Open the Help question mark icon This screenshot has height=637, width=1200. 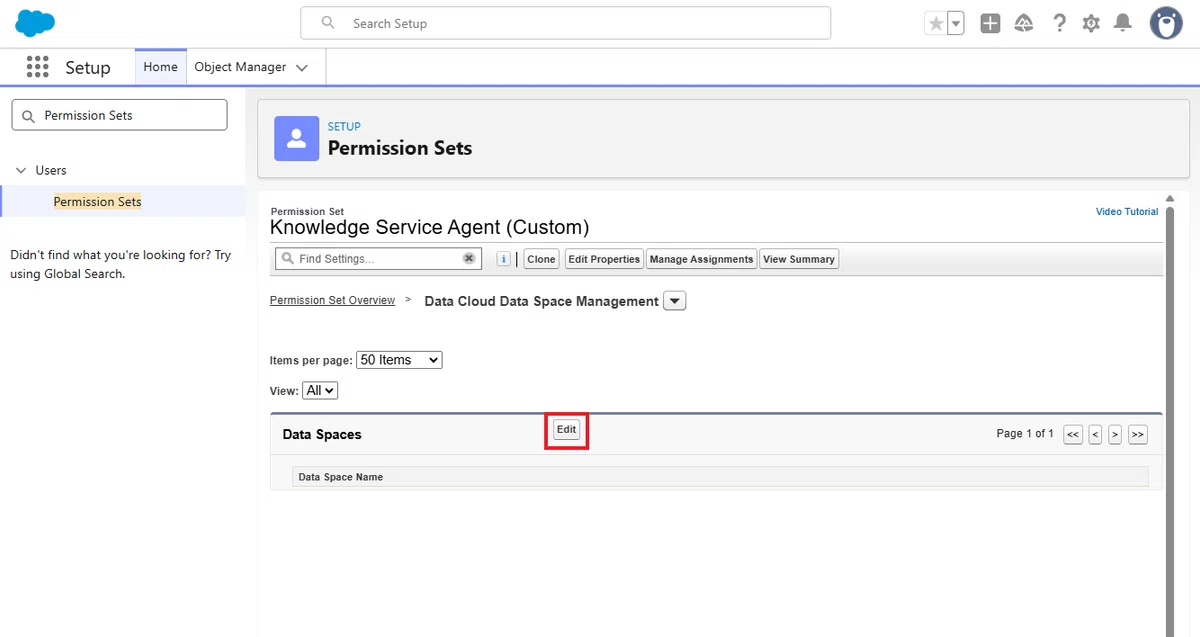pos(1059,24)
